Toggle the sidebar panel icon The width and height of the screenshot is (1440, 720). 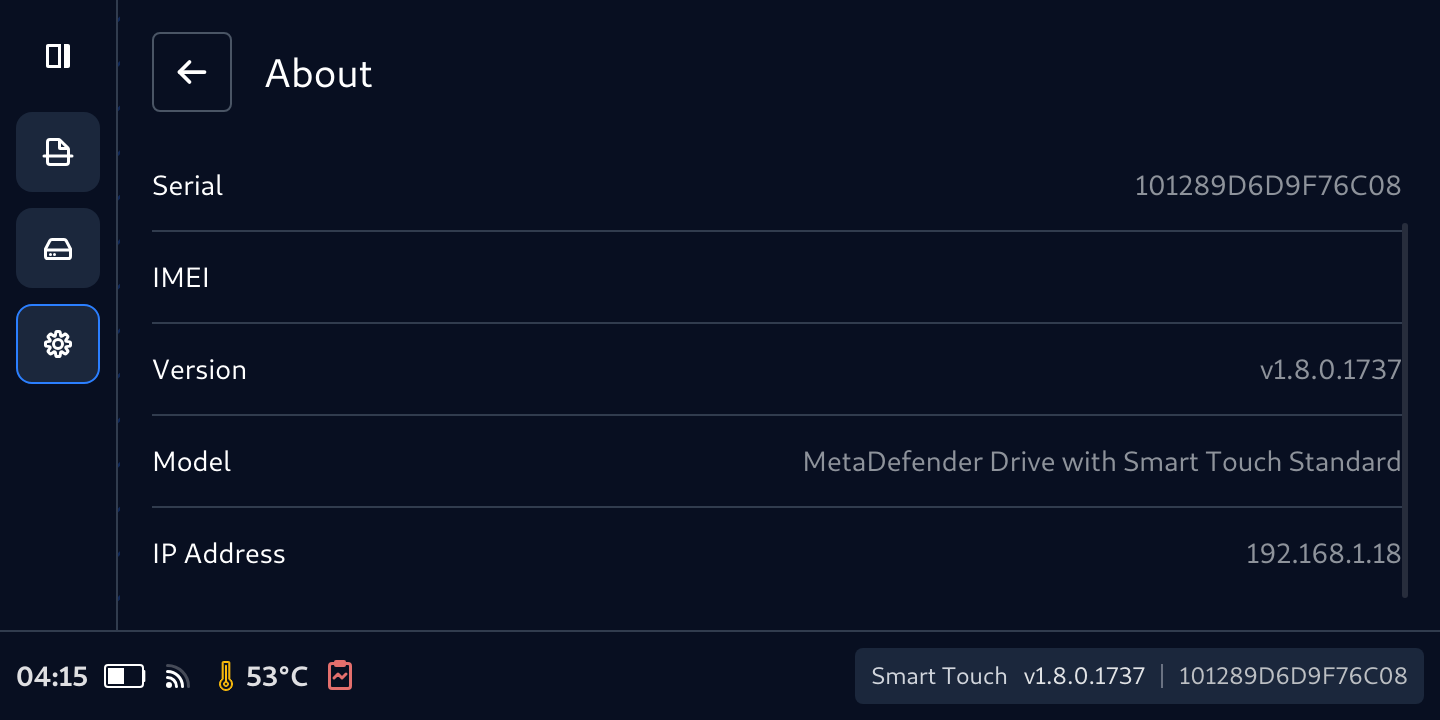pos(58,56)
